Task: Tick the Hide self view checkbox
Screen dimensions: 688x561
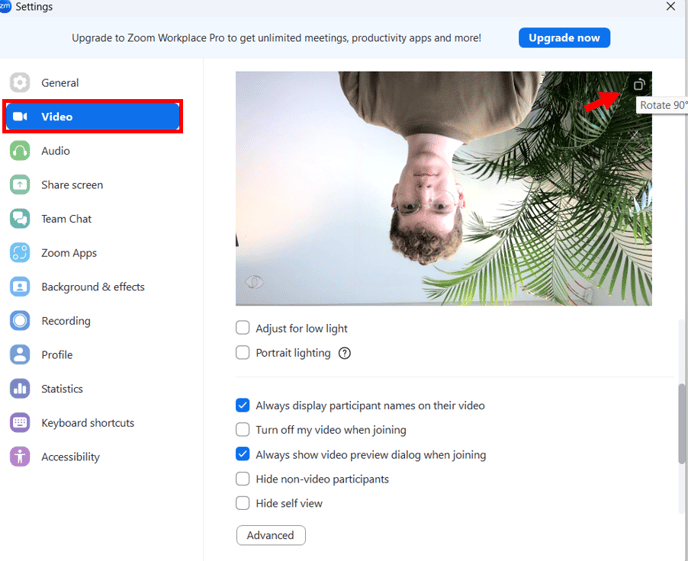Action: [x=243, y=504]
